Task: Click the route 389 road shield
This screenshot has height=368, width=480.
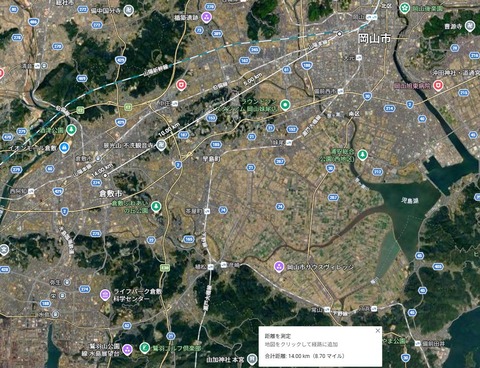Action: [217, 33]
